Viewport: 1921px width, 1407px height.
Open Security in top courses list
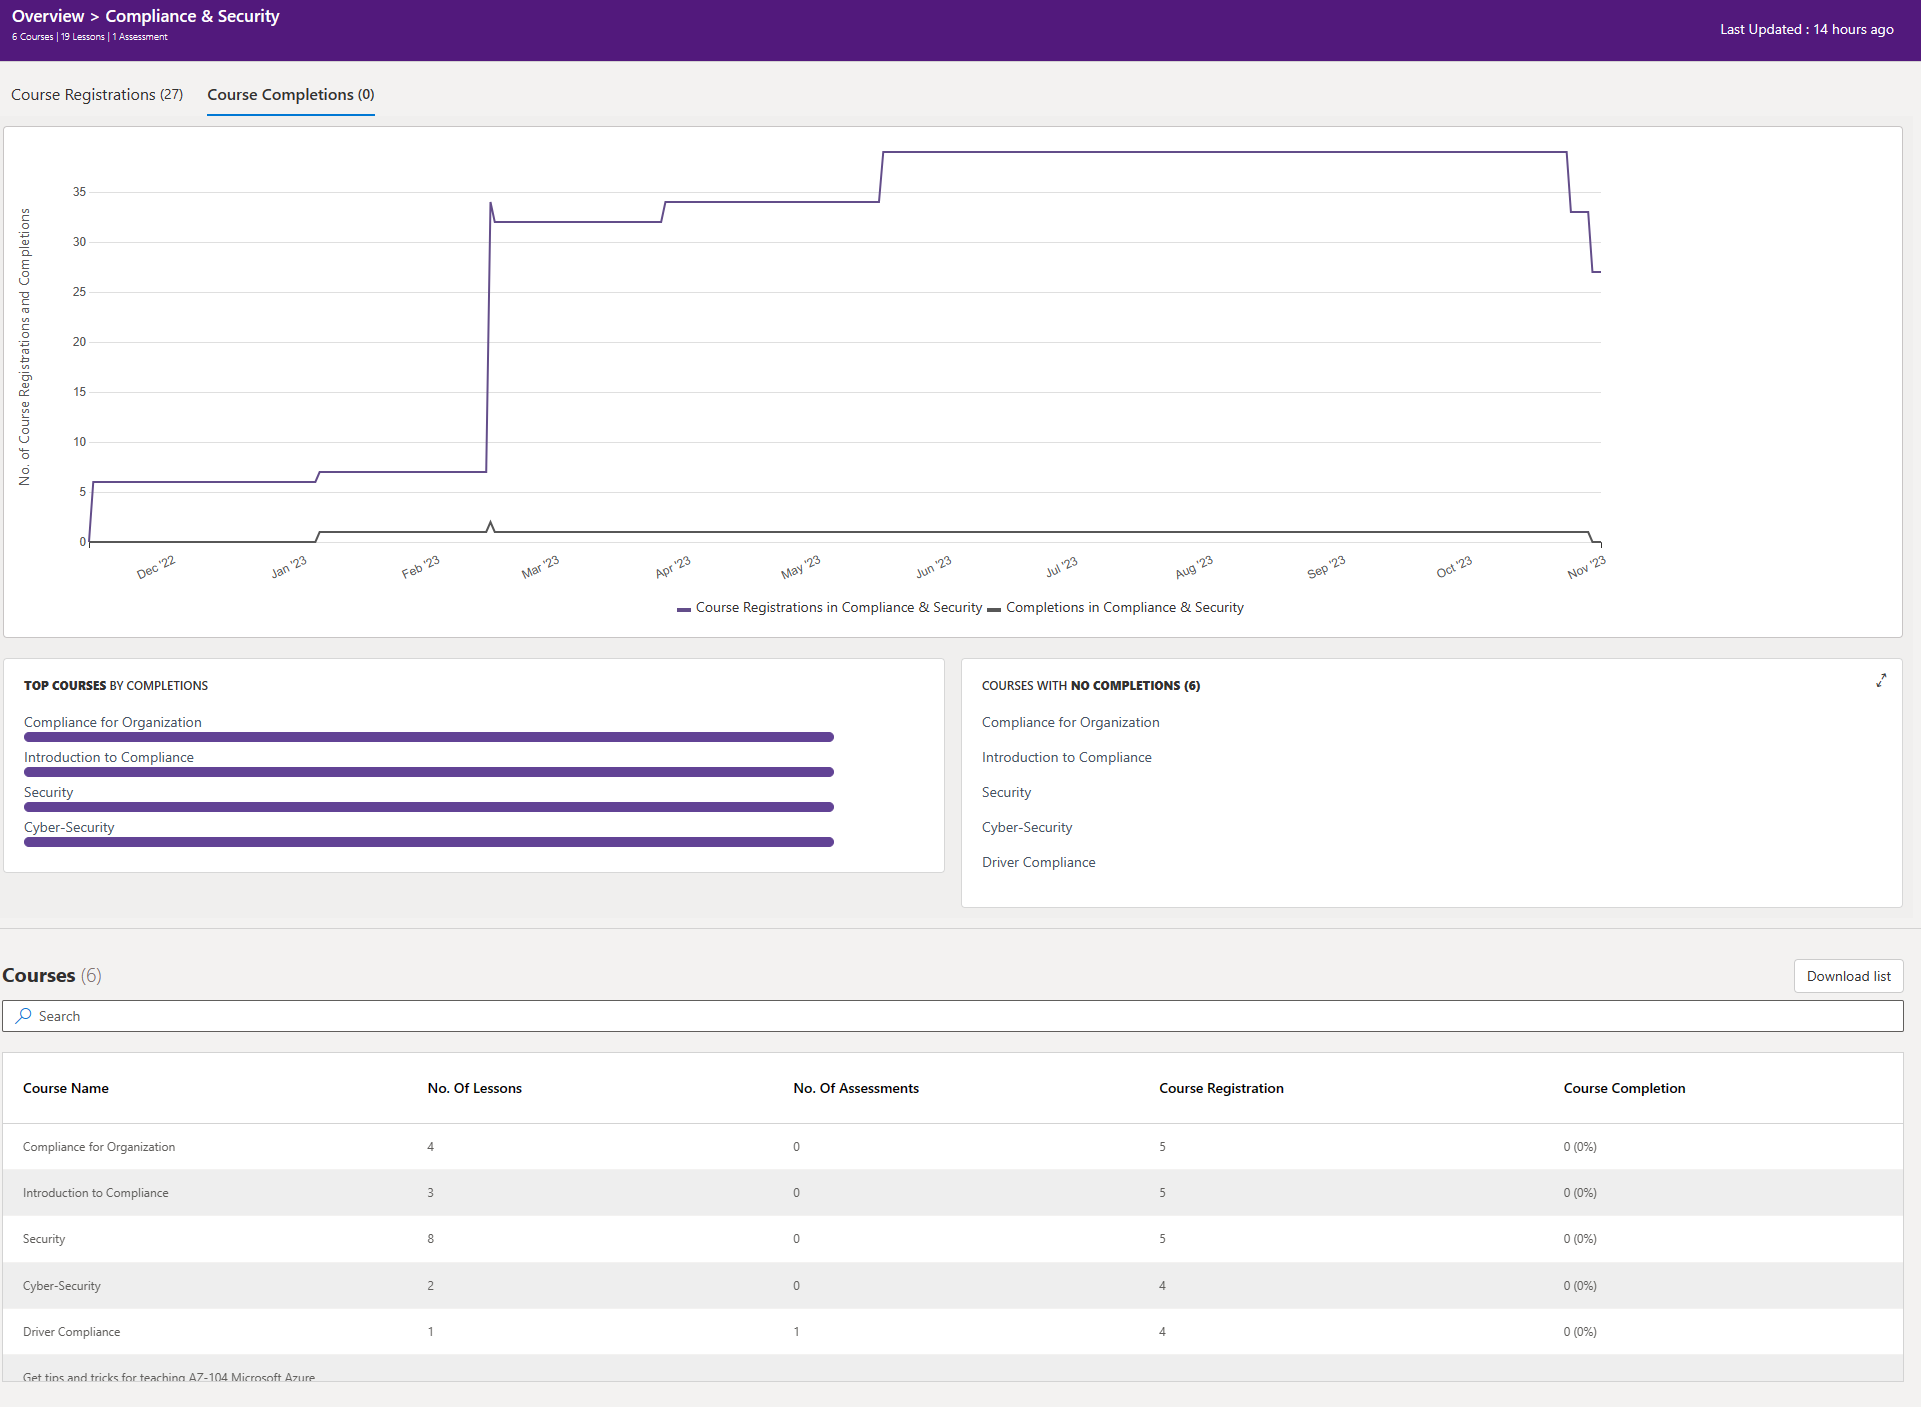coord(49,792)
